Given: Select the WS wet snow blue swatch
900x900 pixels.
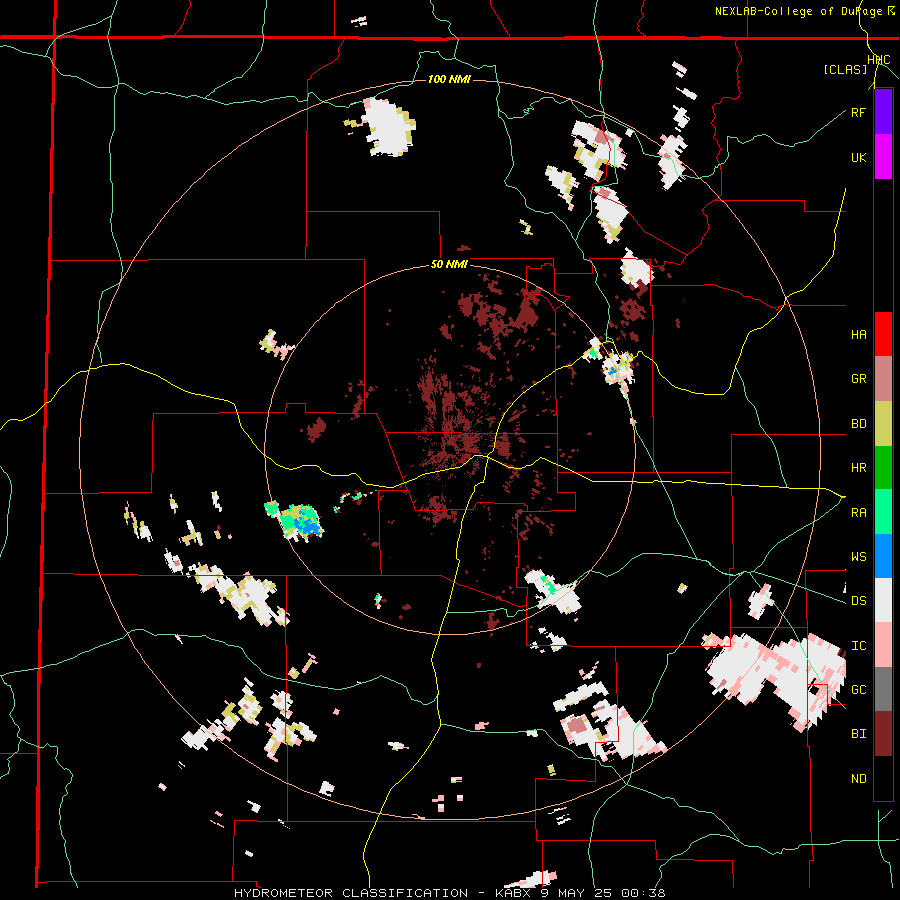Looking at the screenshot, I should click(x=883, y=556).
